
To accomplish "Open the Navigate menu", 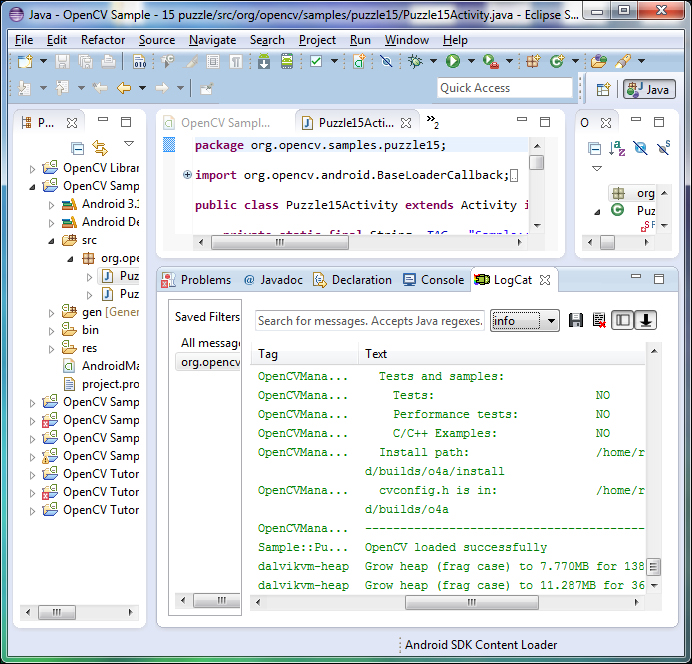I will [x=212, y=40].
